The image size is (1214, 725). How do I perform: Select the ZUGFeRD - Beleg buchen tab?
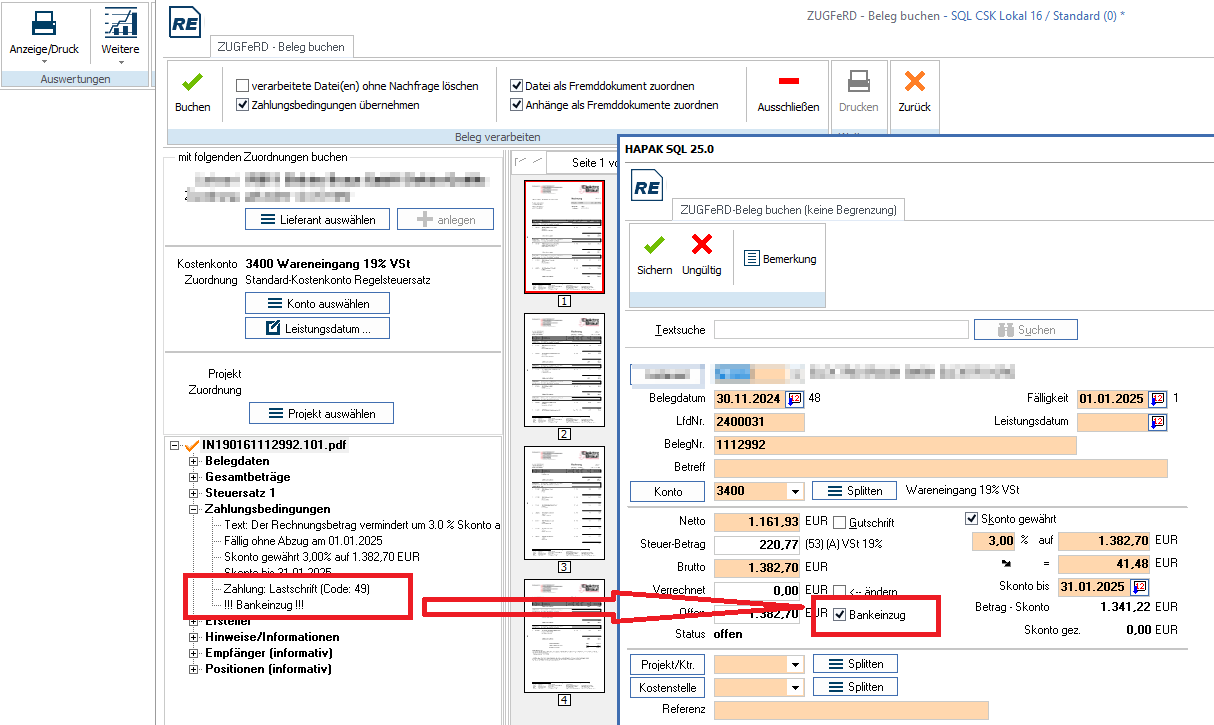click(281, 47)
